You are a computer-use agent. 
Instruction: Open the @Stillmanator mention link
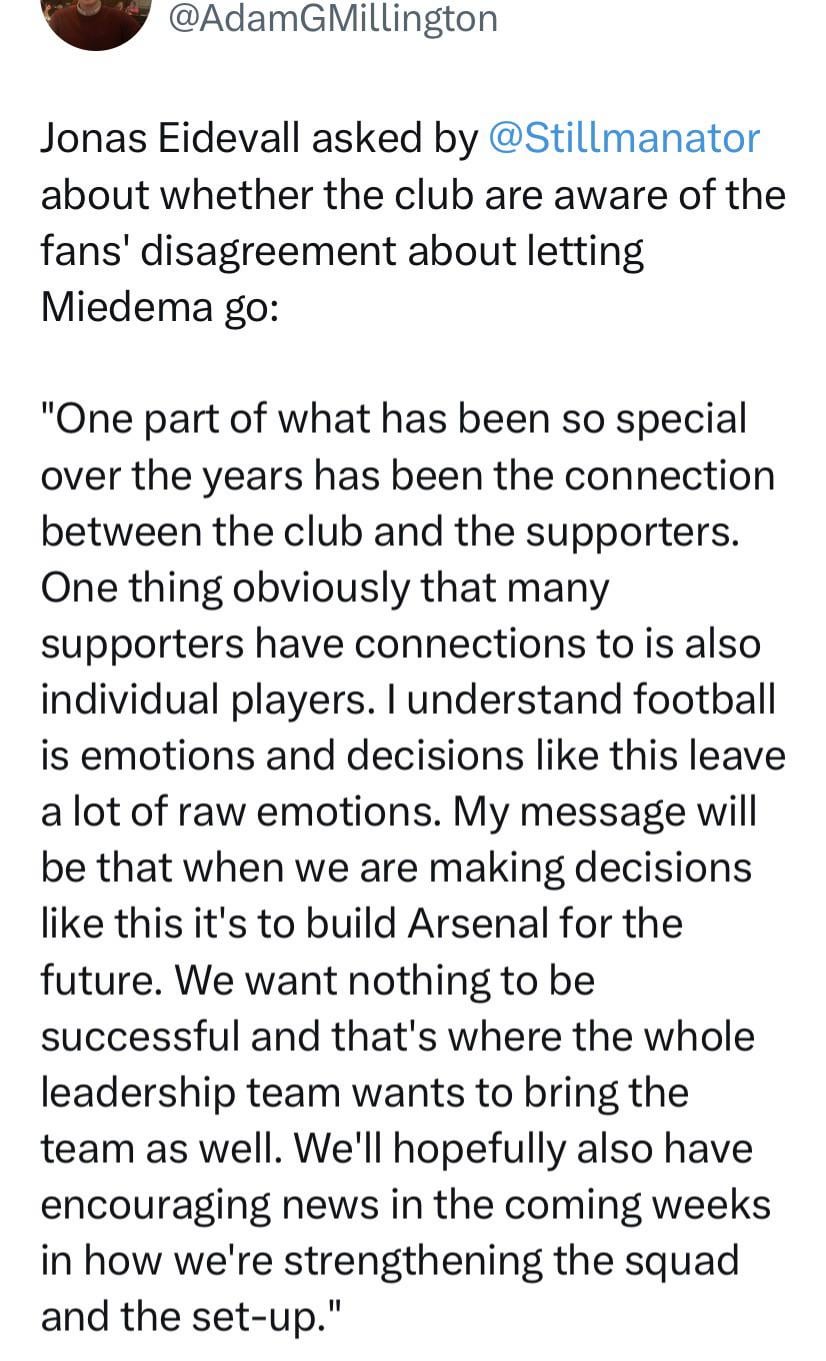tap(623, 137)
